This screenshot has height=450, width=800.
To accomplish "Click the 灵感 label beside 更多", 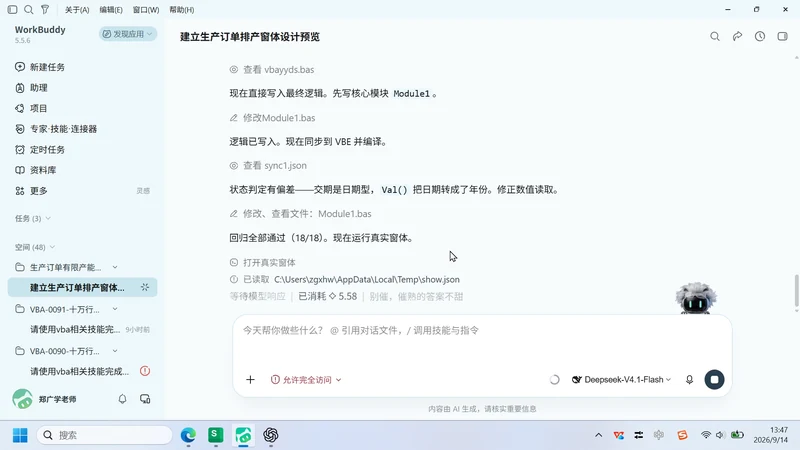I will click(143, 191).
